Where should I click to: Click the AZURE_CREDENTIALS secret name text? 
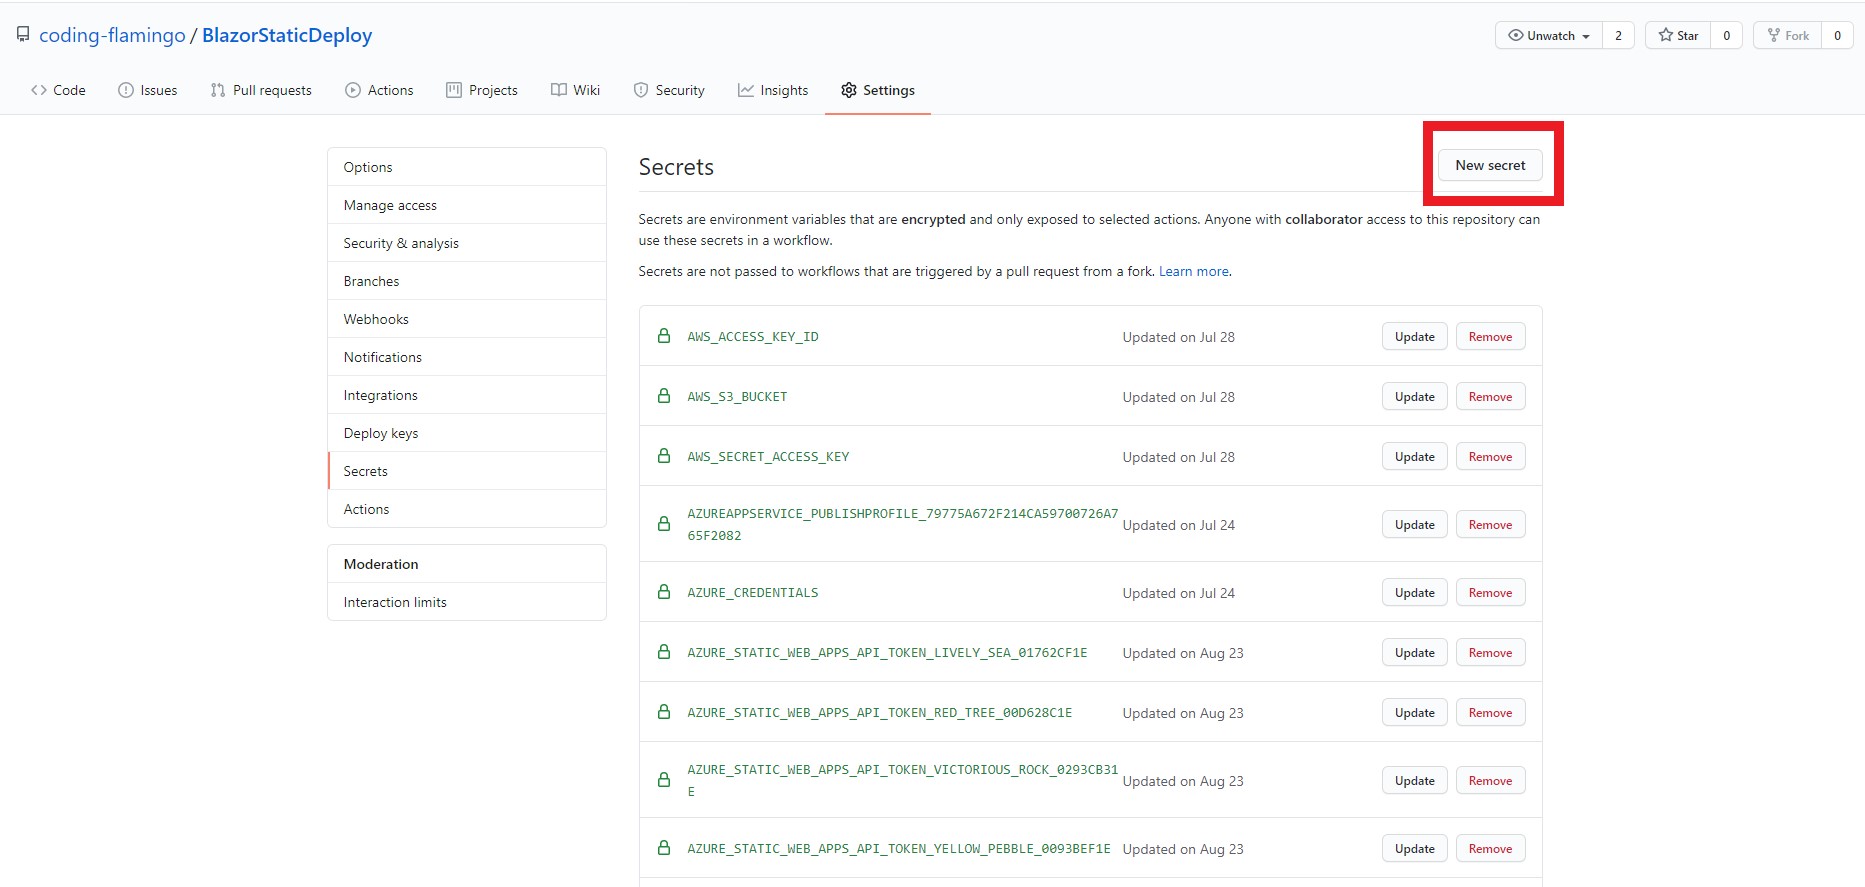click(752, 593)
